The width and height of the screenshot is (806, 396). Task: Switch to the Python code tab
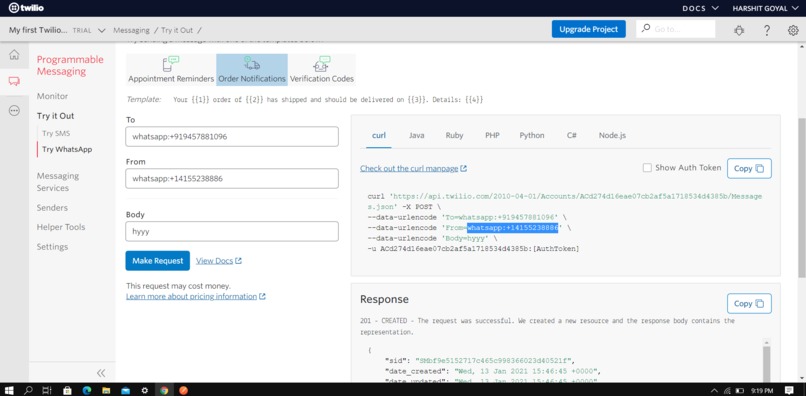pos(532,135)
